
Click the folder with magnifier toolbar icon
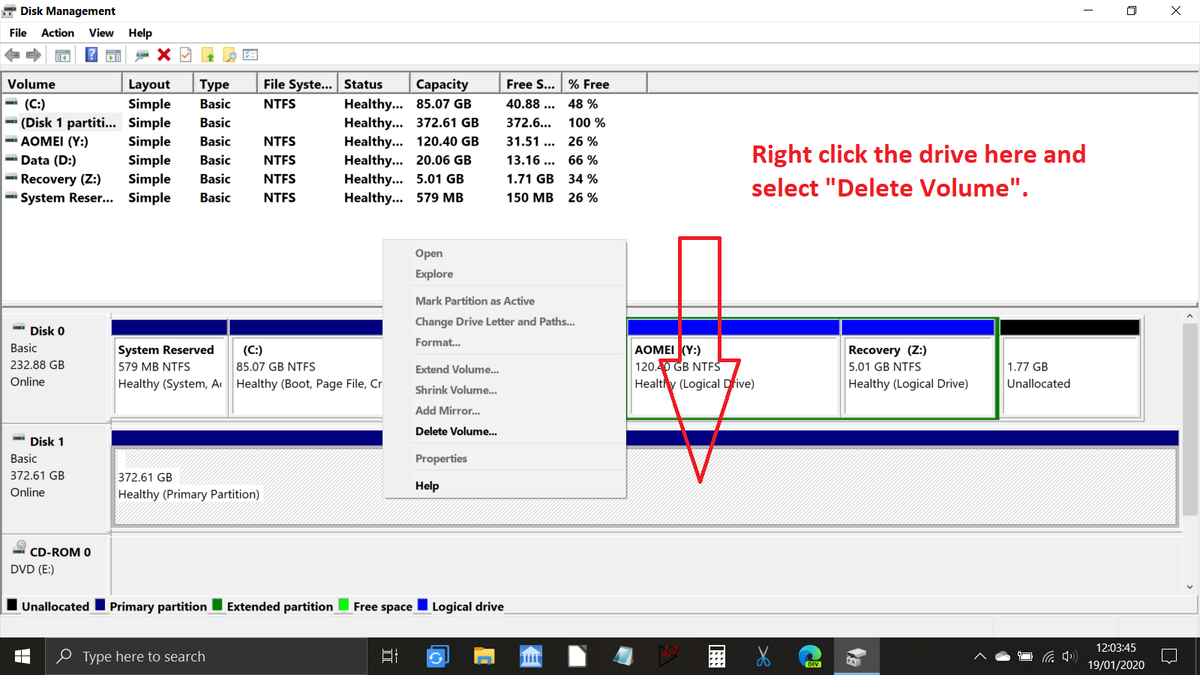(229, 55)
